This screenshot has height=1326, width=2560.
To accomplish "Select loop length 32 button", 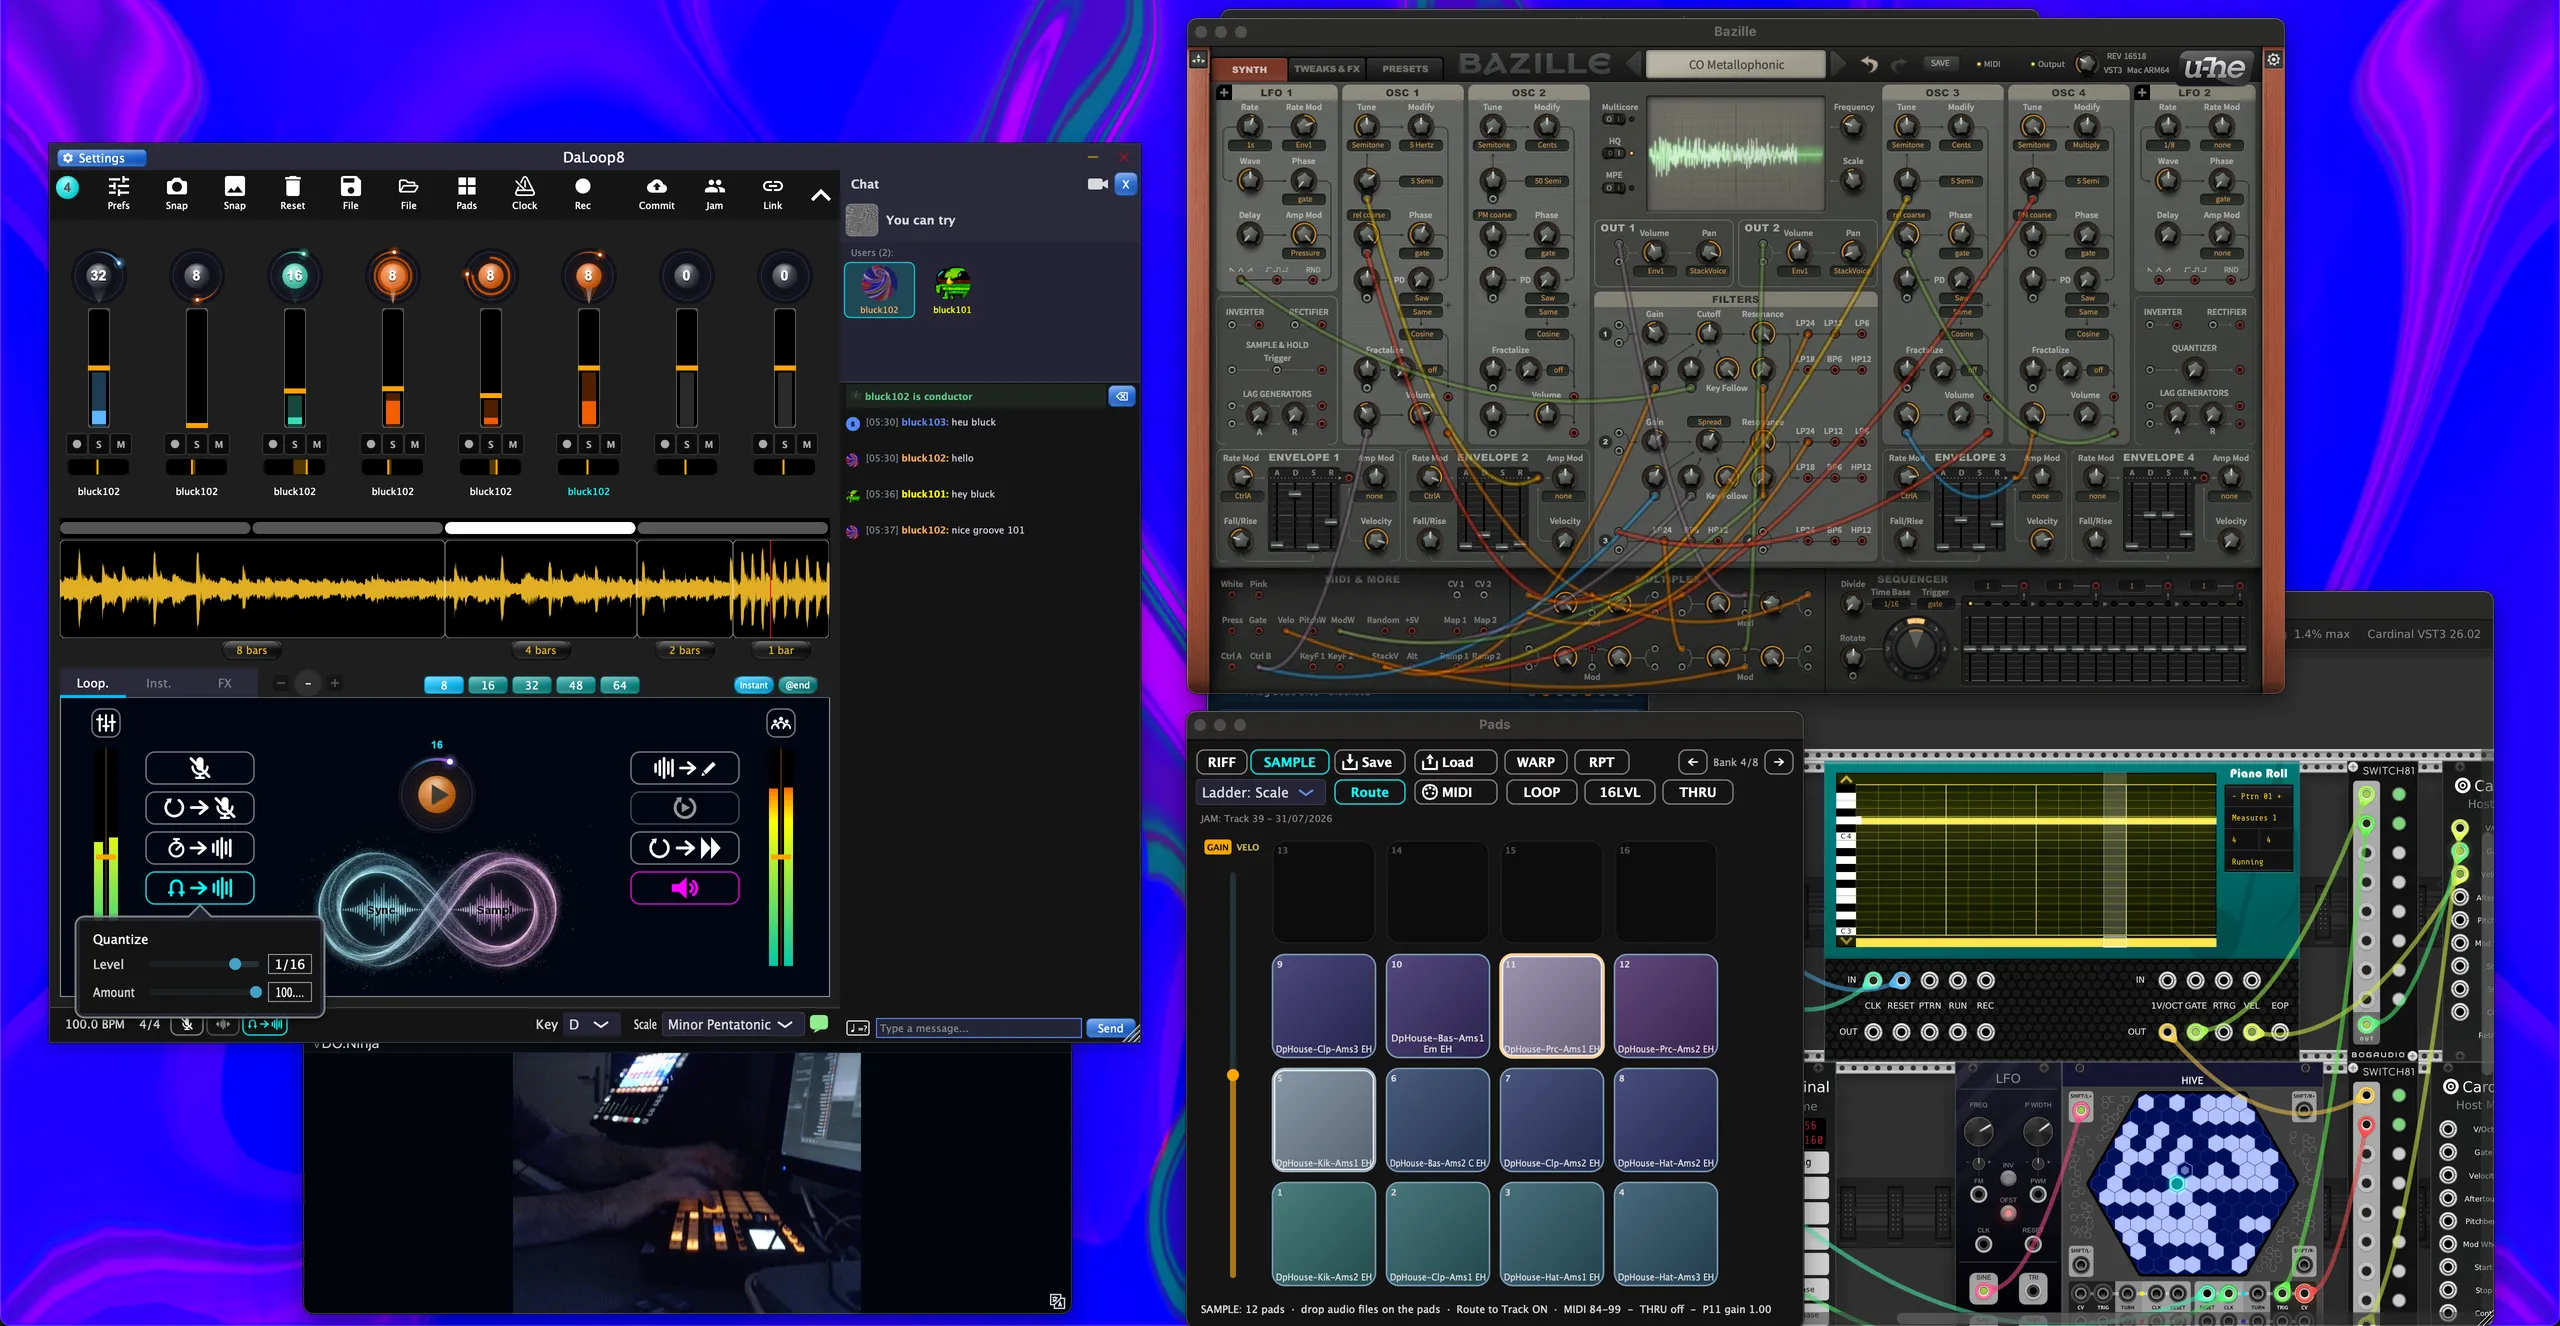I will coord(532,685).
